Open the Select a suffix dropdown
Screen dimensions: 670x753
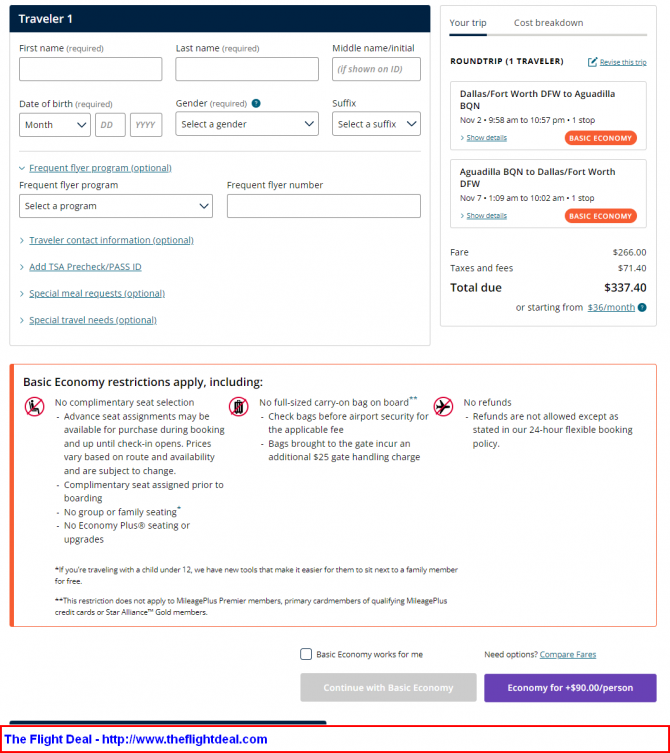(376, 124)
